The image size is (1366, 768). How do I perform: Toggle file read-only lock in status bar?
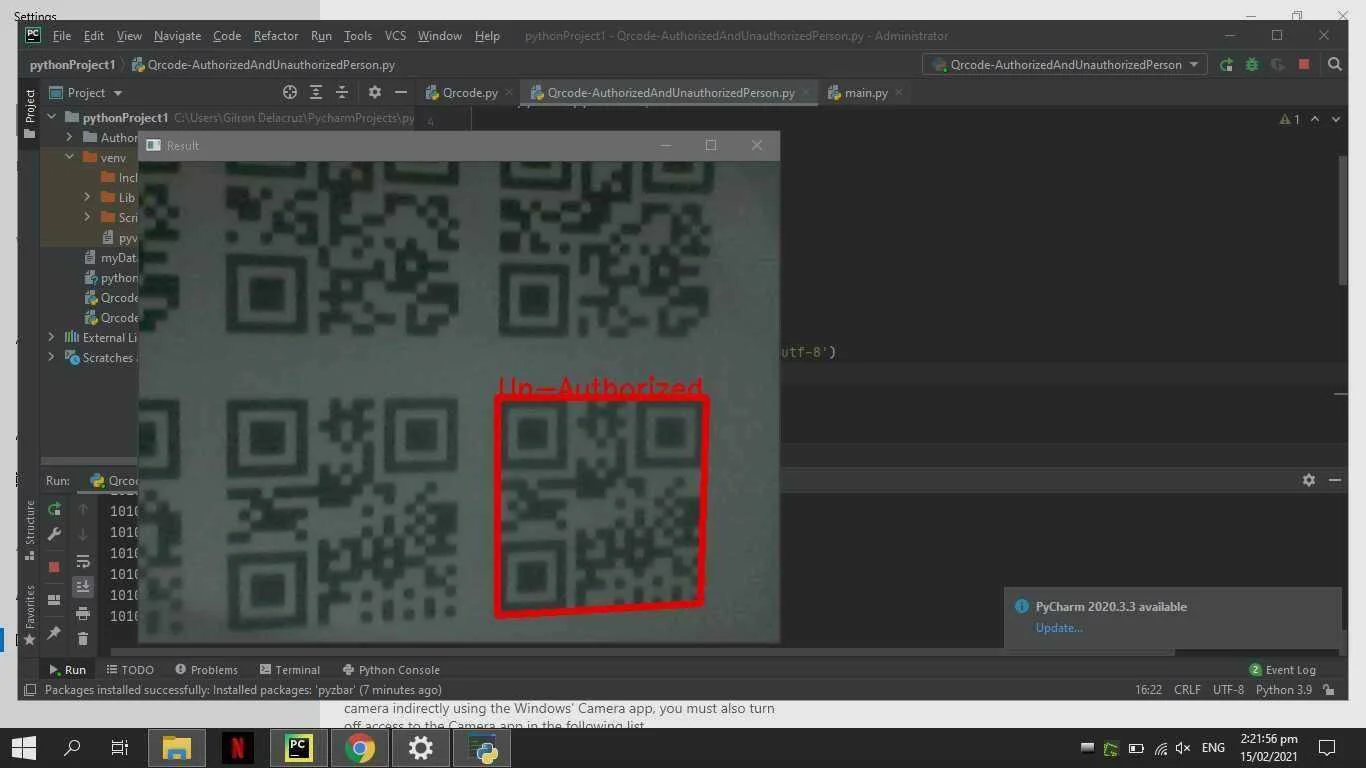click(x=1328, y=690)
